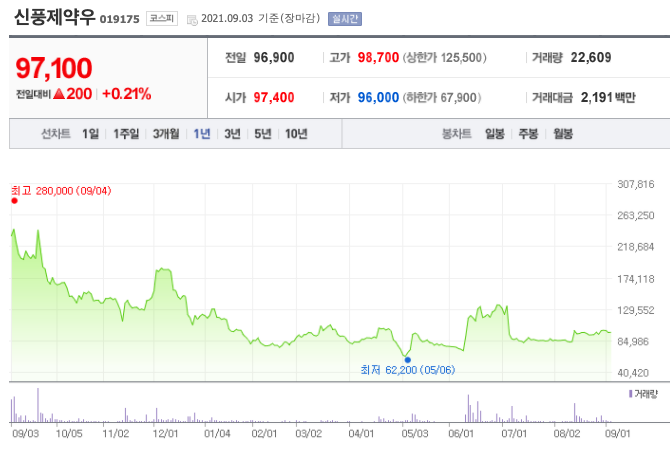The image size is (670, 457).
Task: Click the +0.21% change rate
Action: coord(126,94)
